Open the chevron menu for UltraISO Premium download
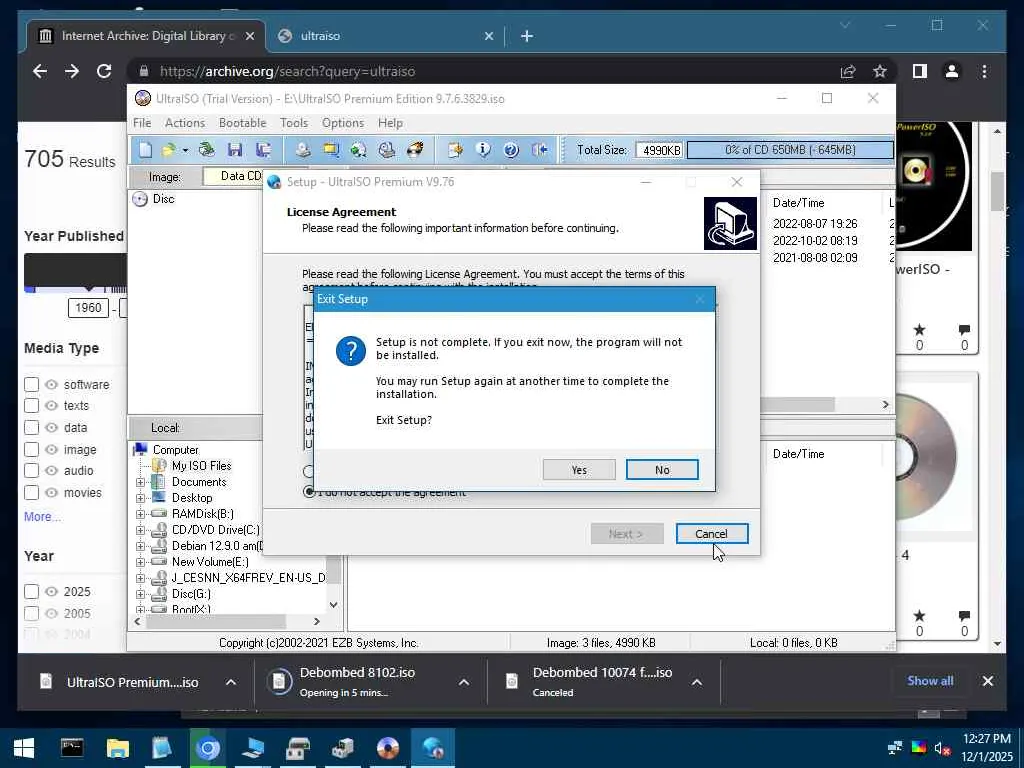This screenshot has height=768, width=1024. [231, 682]
